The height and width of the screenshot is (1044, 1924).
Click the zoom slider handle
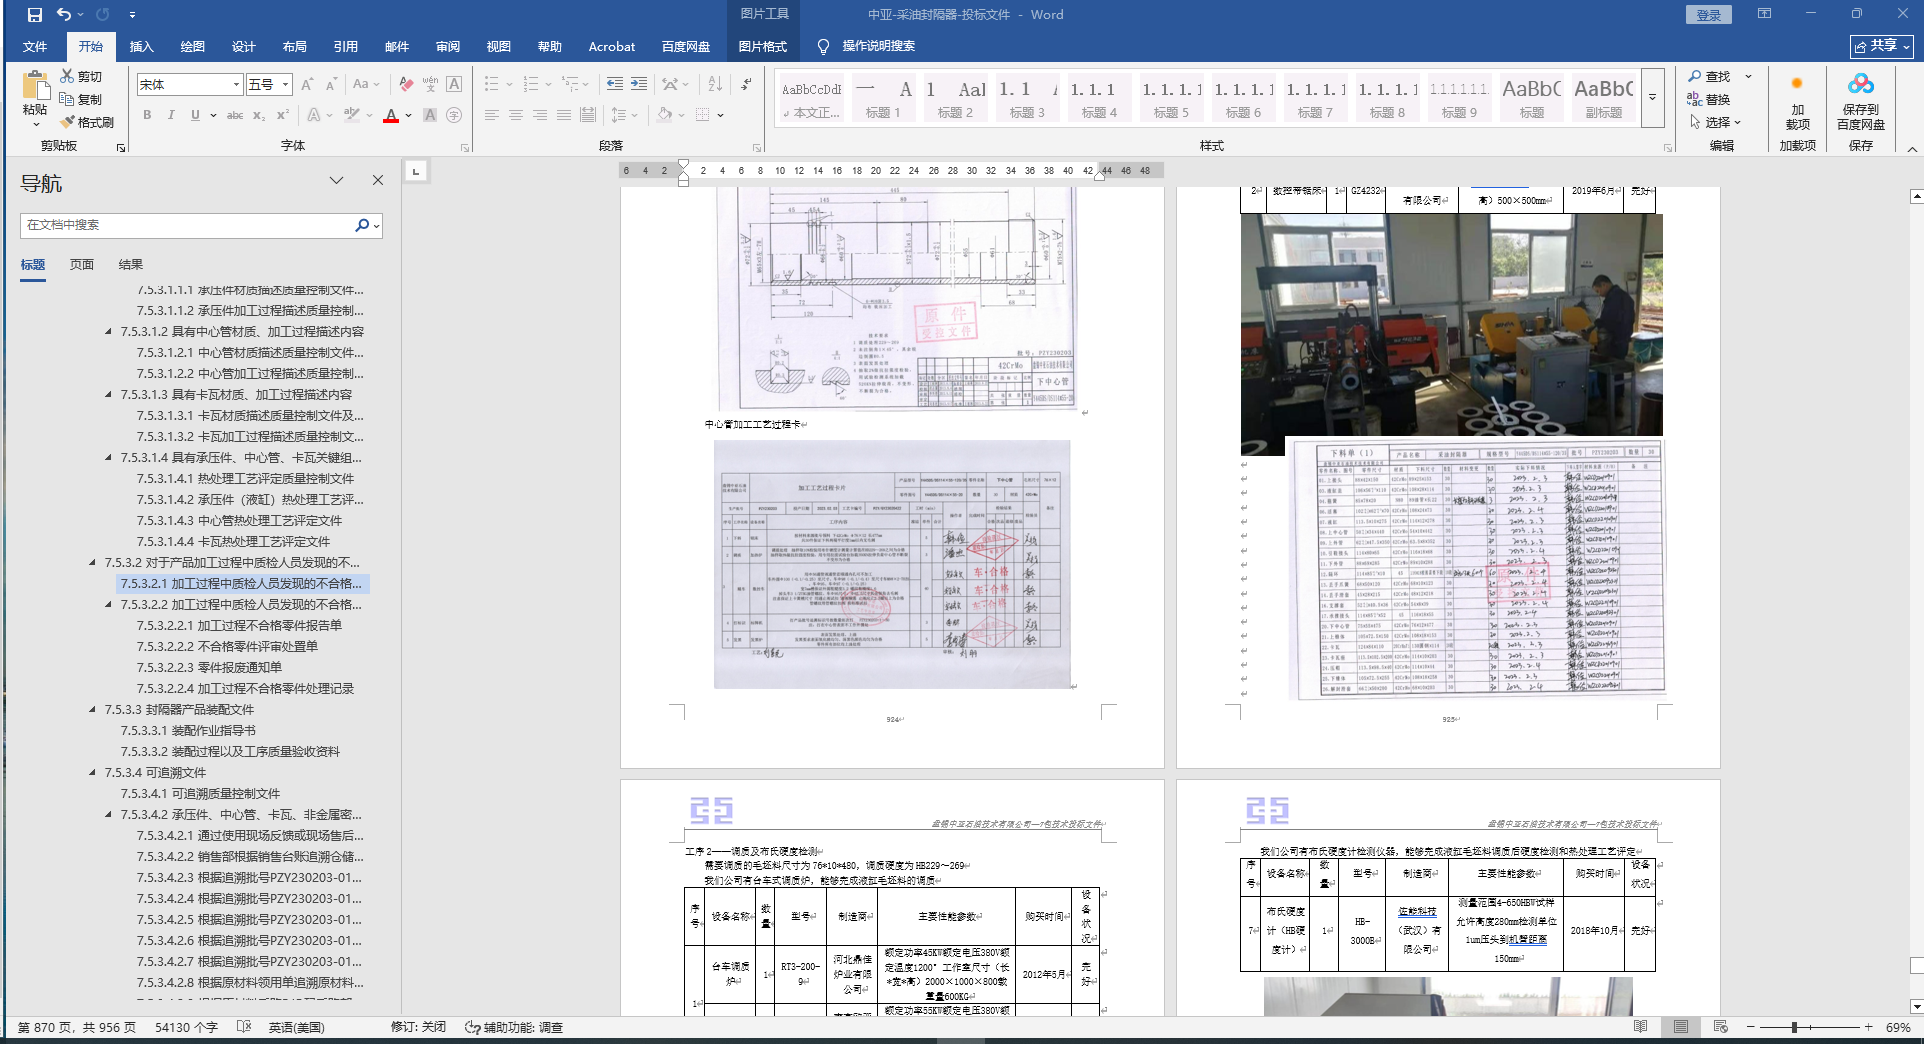tap(1795, 1027)
